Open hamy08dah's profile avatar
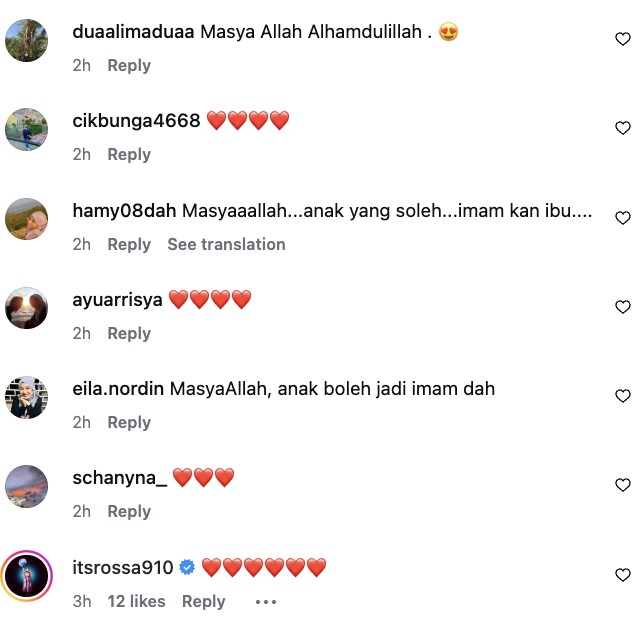 27,219
